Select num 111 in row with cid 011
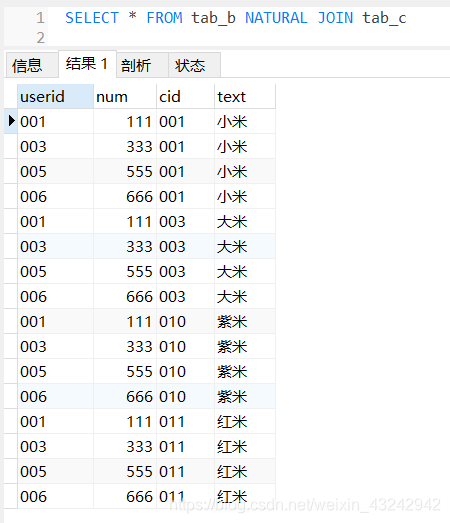Image resolution: width=450 pixels, height=523 pixels. (125, 422)
